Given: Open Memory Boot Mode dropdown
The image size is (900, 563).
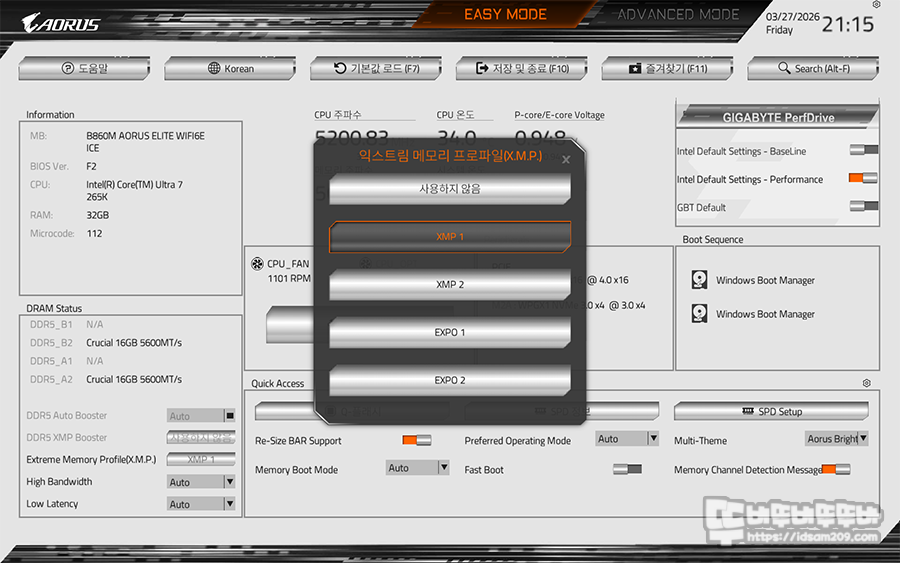Looking at the screenshot, I should point(417,468).
